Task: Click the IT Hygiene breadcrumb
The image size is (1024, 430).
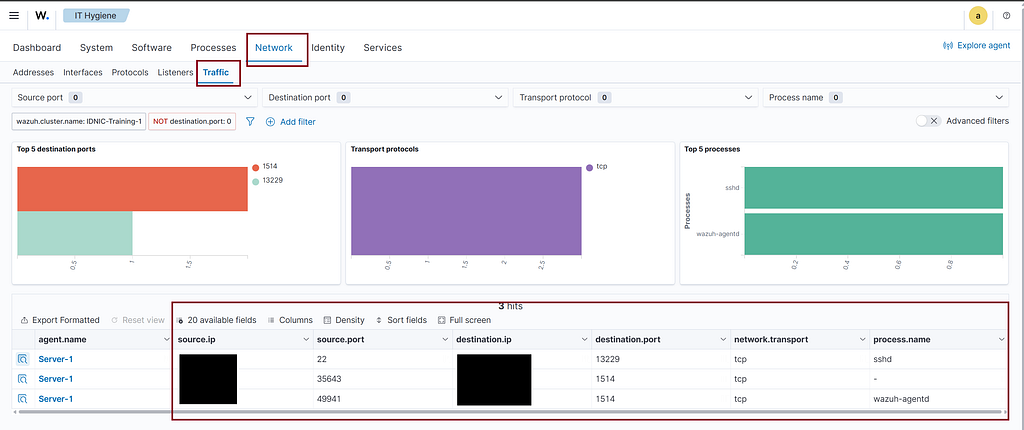Action: [95, 15]
